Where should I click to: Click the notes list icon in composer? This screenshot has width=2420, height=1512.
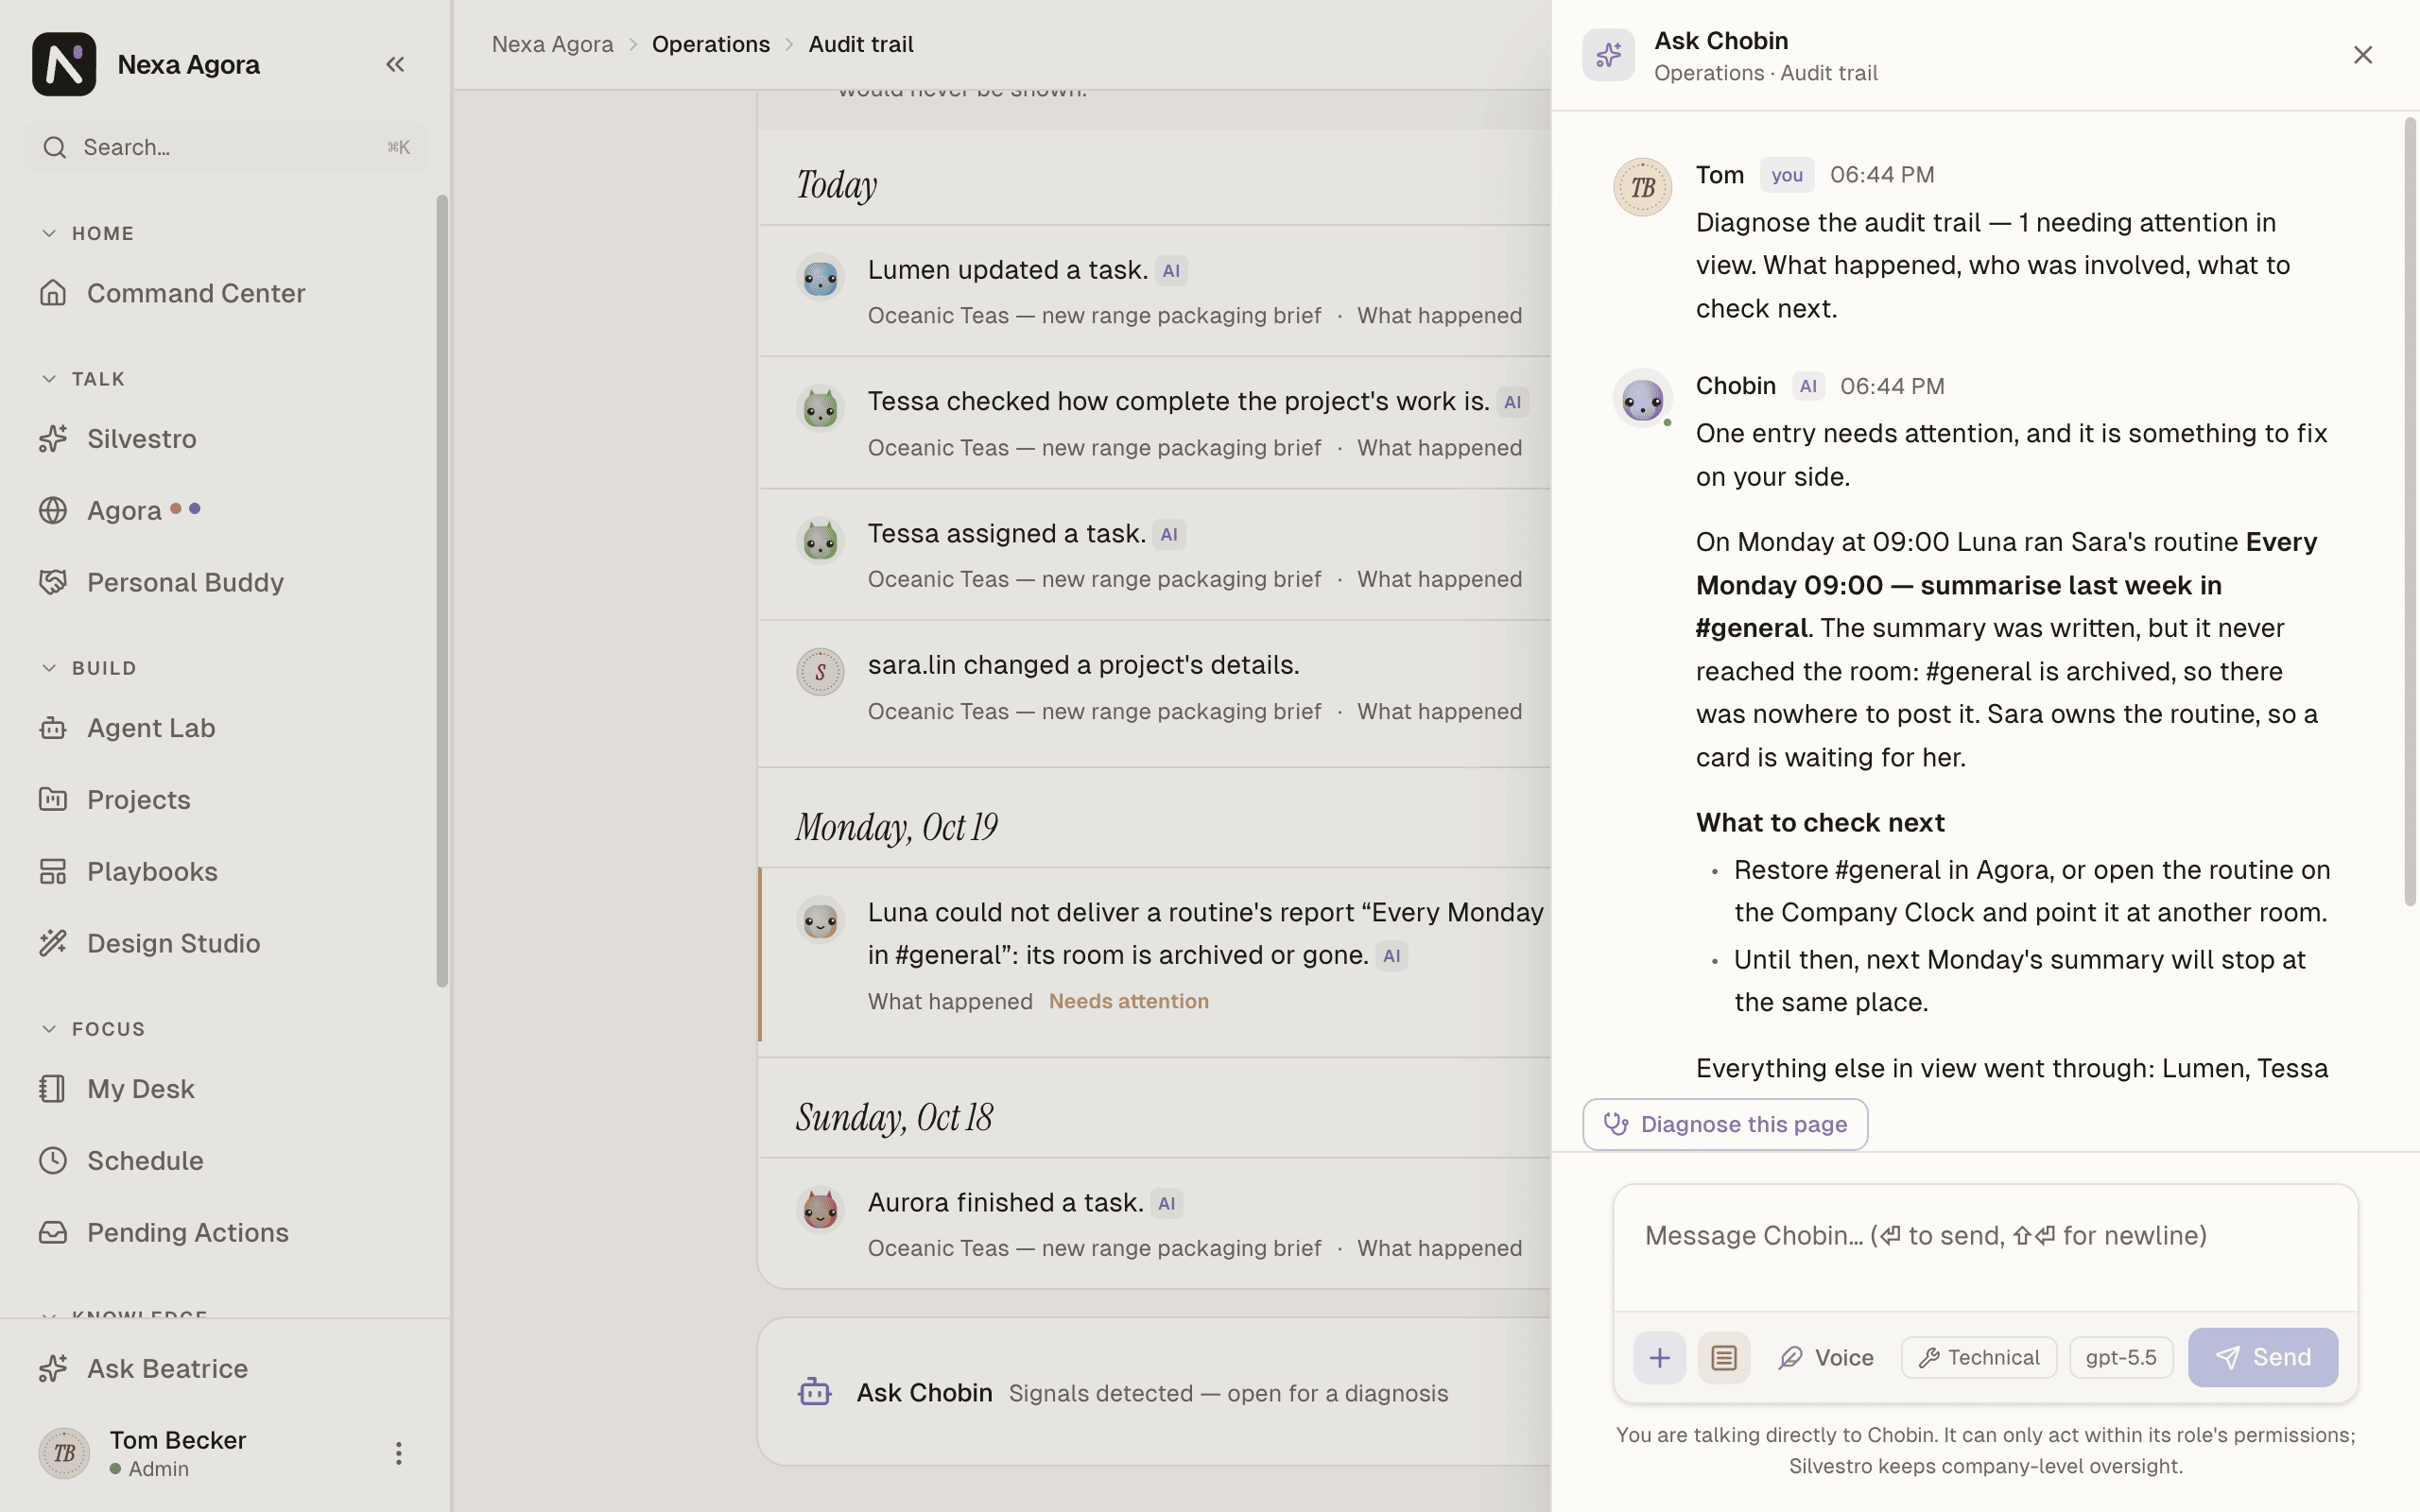point(1724,1358)
